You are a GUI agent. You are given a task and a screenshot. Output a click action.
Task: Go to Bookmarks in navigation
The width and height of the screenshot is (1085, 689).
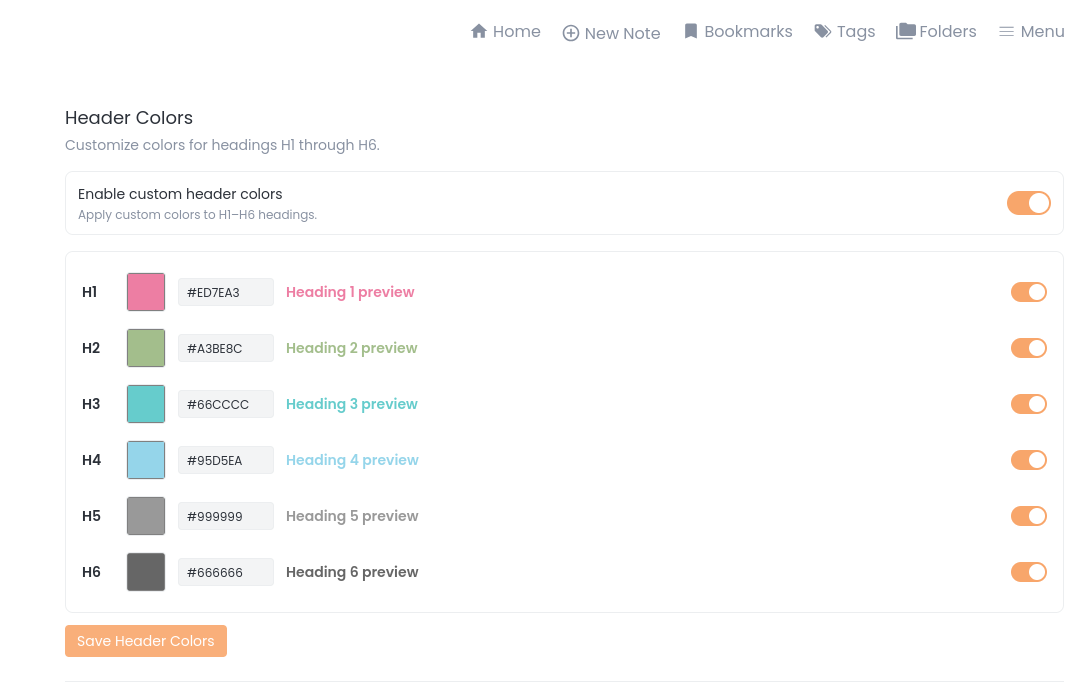coord(738,32)
